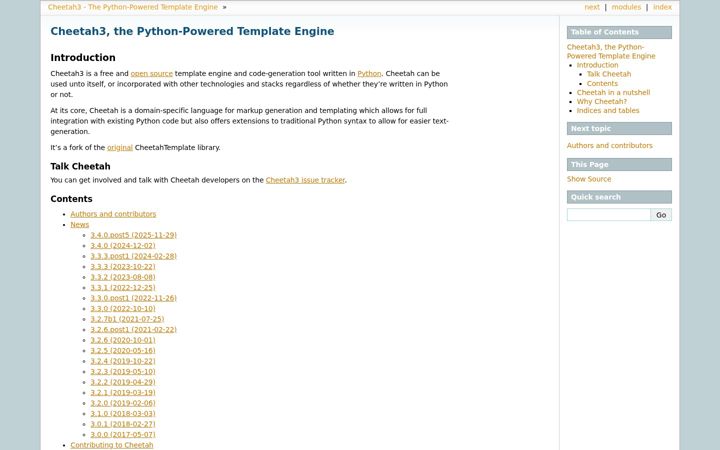
Task: Open the 'News' contents link
Action: click(79, 225)
